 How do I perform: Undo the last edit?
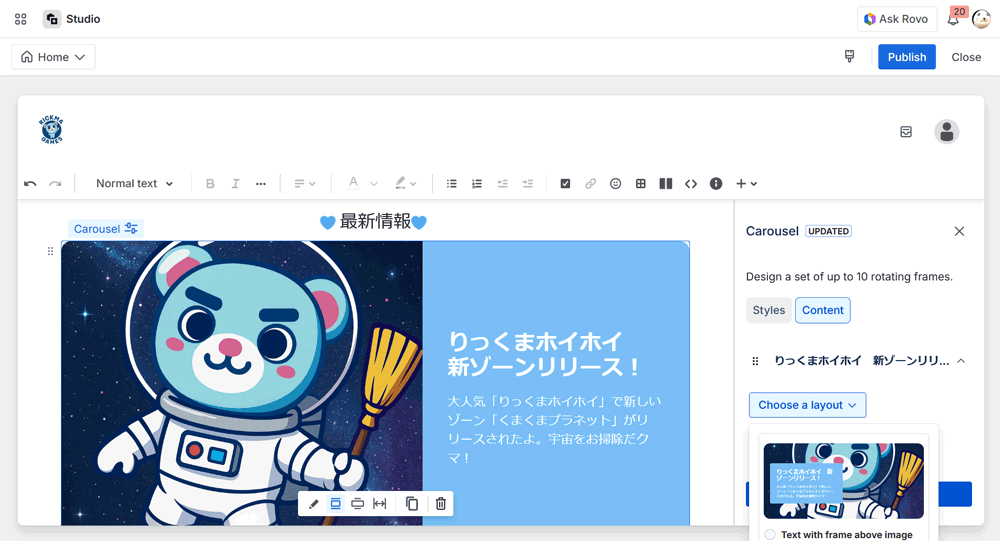(x=30, y=184)
